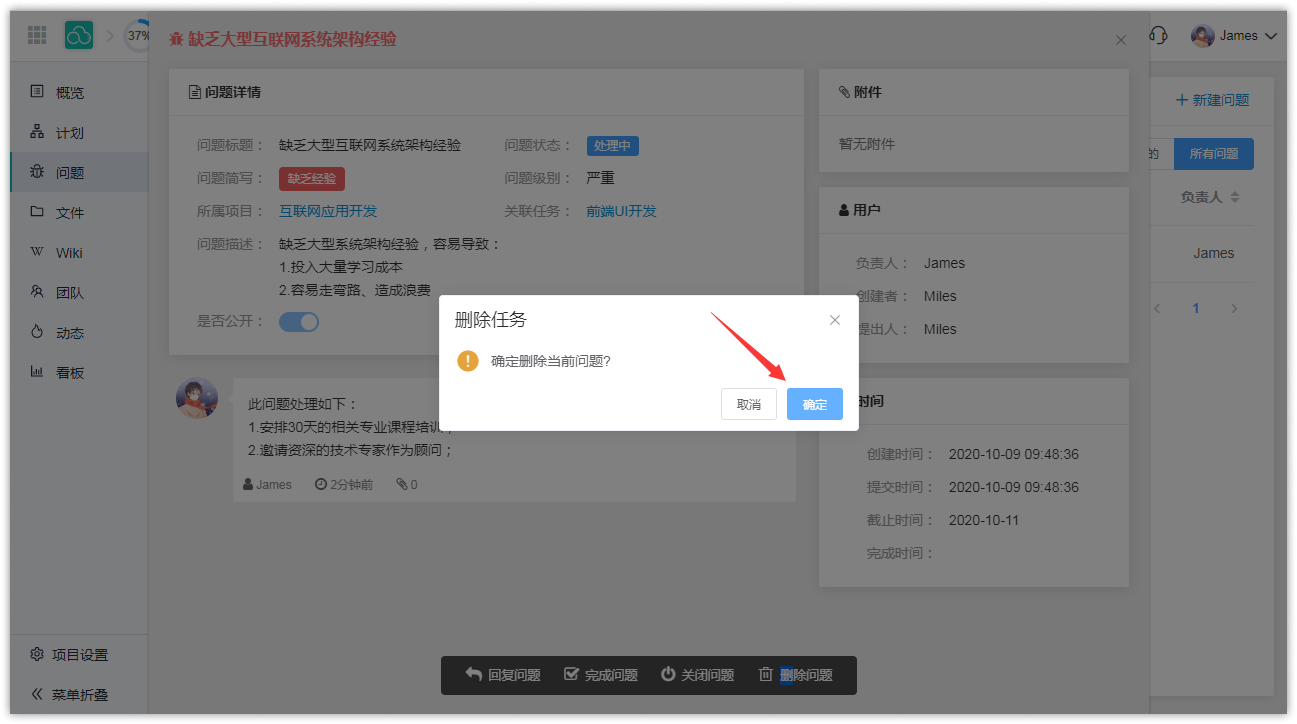Click the green cloud logo icon
This screenshot has width=1297, height=724.
(x=79, y=36)
